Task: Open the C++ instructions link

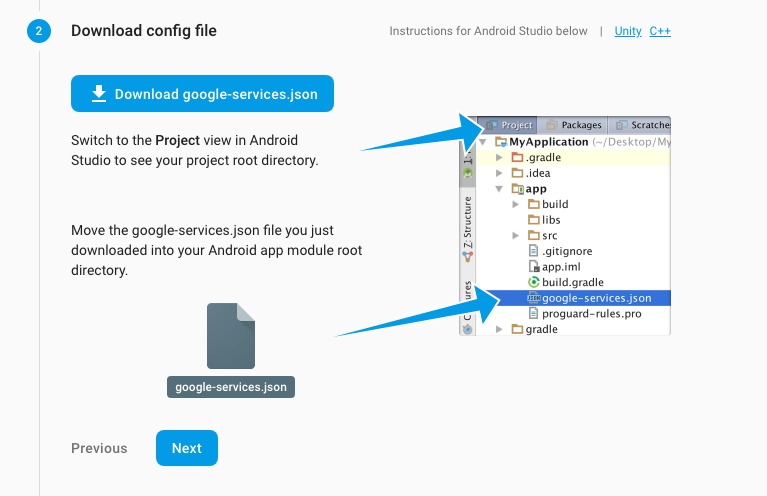Action: click(x=660, y=31)
